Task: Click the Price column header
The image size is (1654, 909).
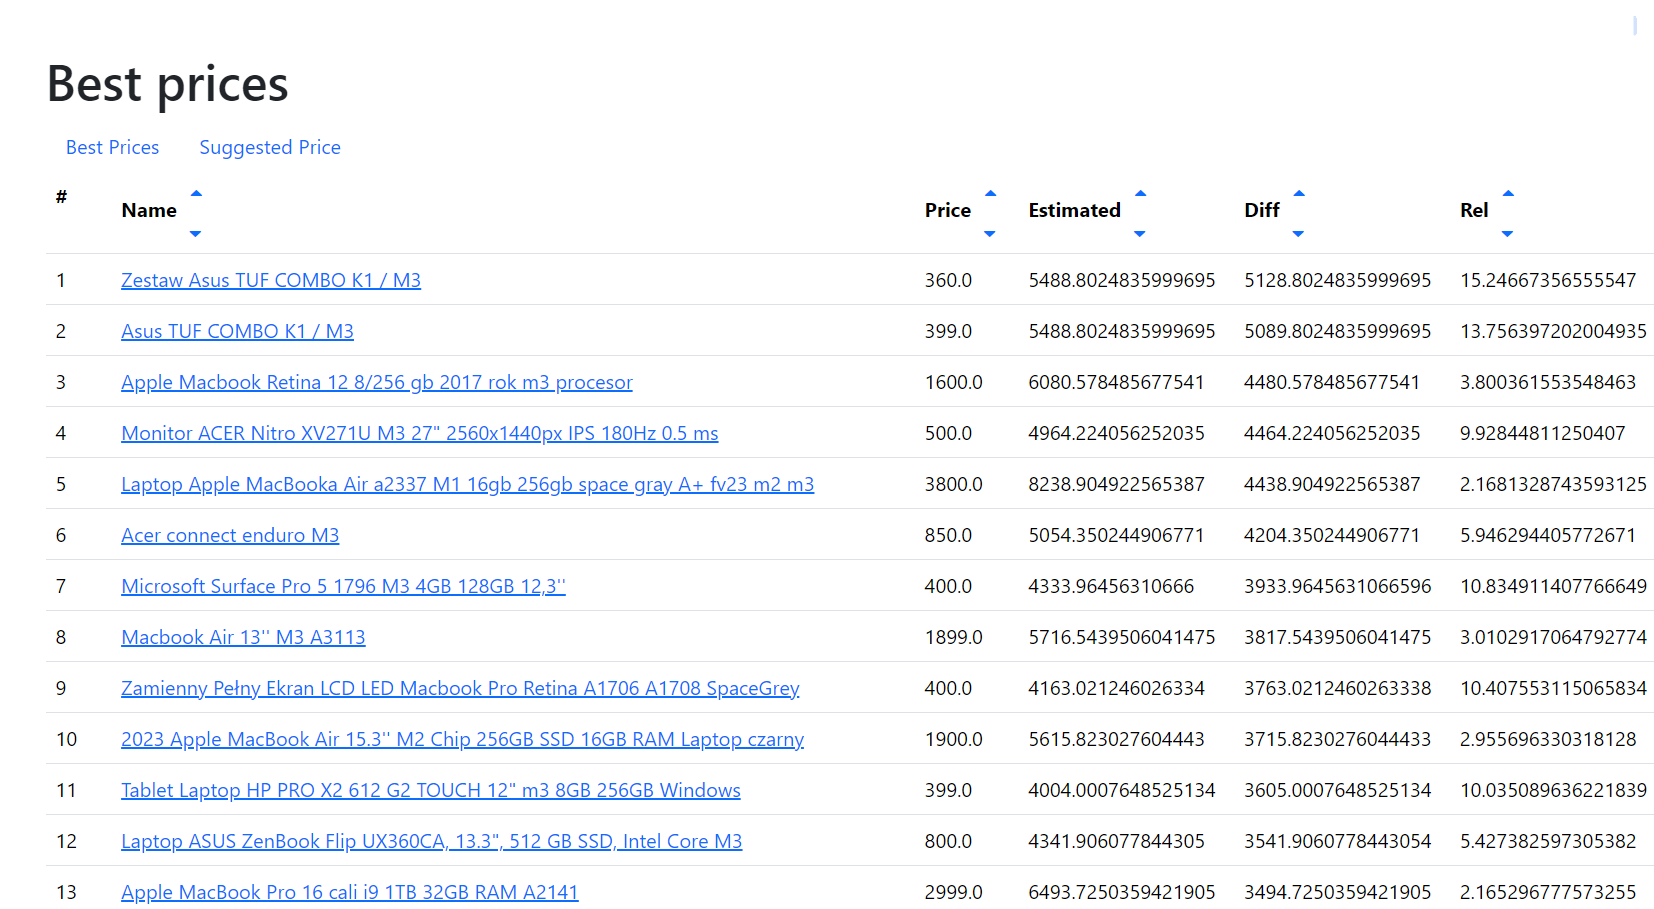Action: point(948,210)
